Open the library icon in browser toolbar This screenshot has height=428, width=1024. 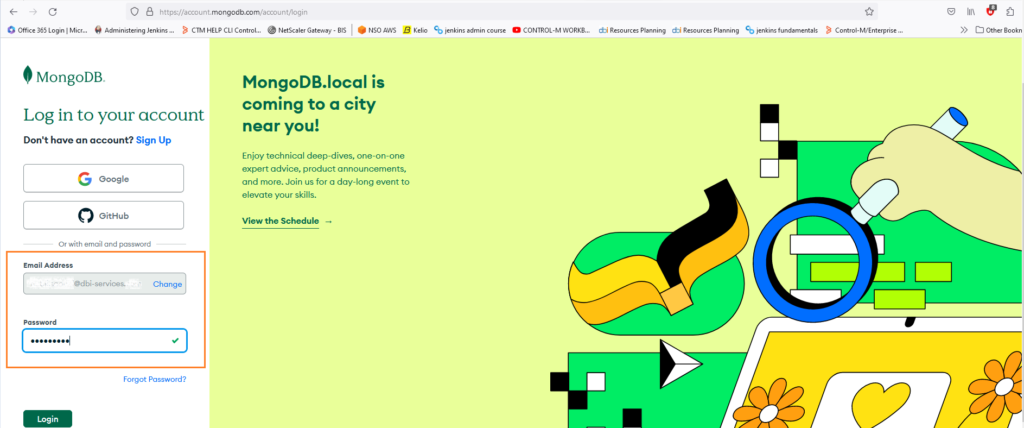(x=971, y=12)
